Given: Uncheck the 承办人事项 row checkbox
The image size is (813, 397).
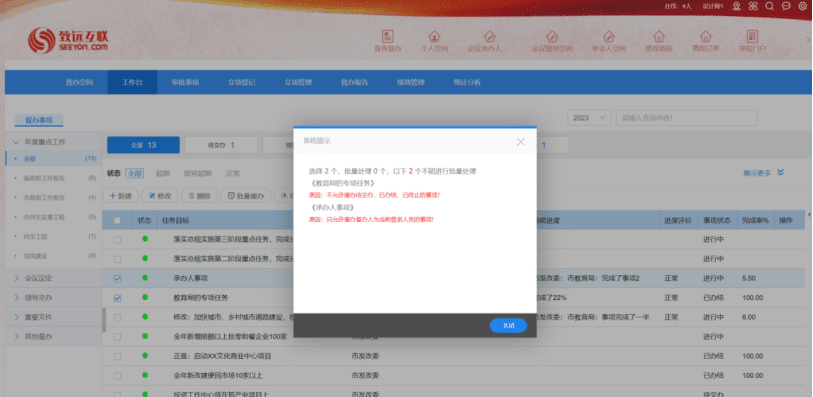Looking at the screenshot, I should click(x=117, y=278).
